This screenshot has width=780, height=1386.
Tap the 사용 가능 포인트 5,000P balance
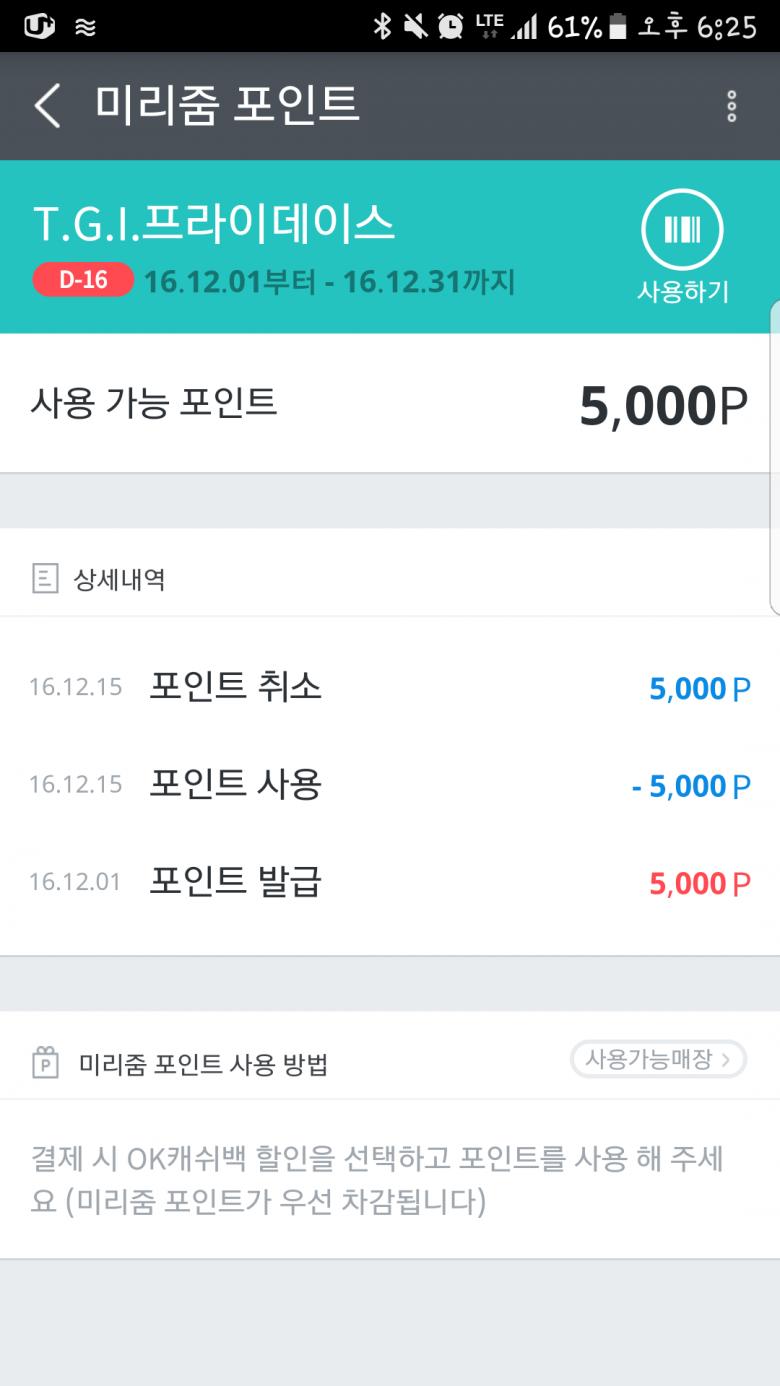662,406
